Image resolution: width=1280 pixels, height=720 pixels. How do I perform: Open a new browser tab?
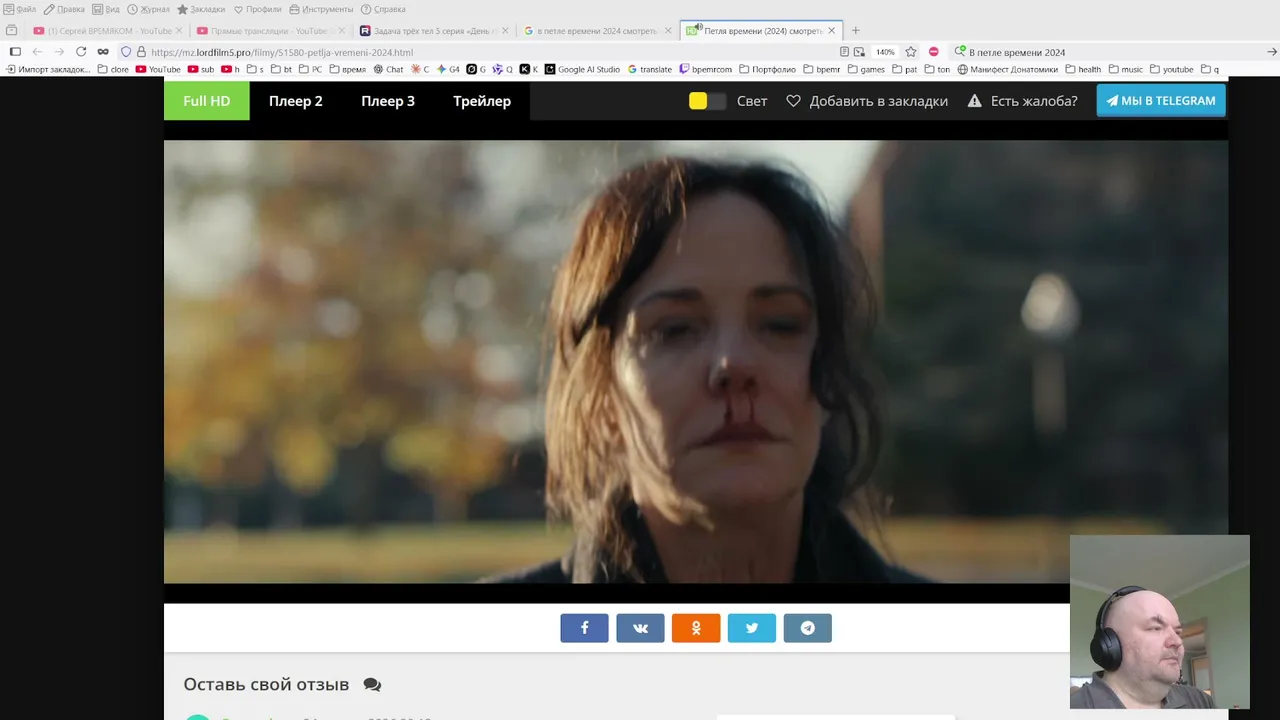(855, 31)
